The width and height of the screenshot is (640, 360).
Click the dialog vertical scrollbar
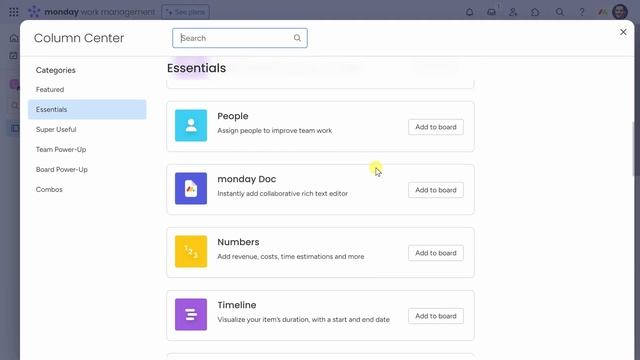point(634,149)
